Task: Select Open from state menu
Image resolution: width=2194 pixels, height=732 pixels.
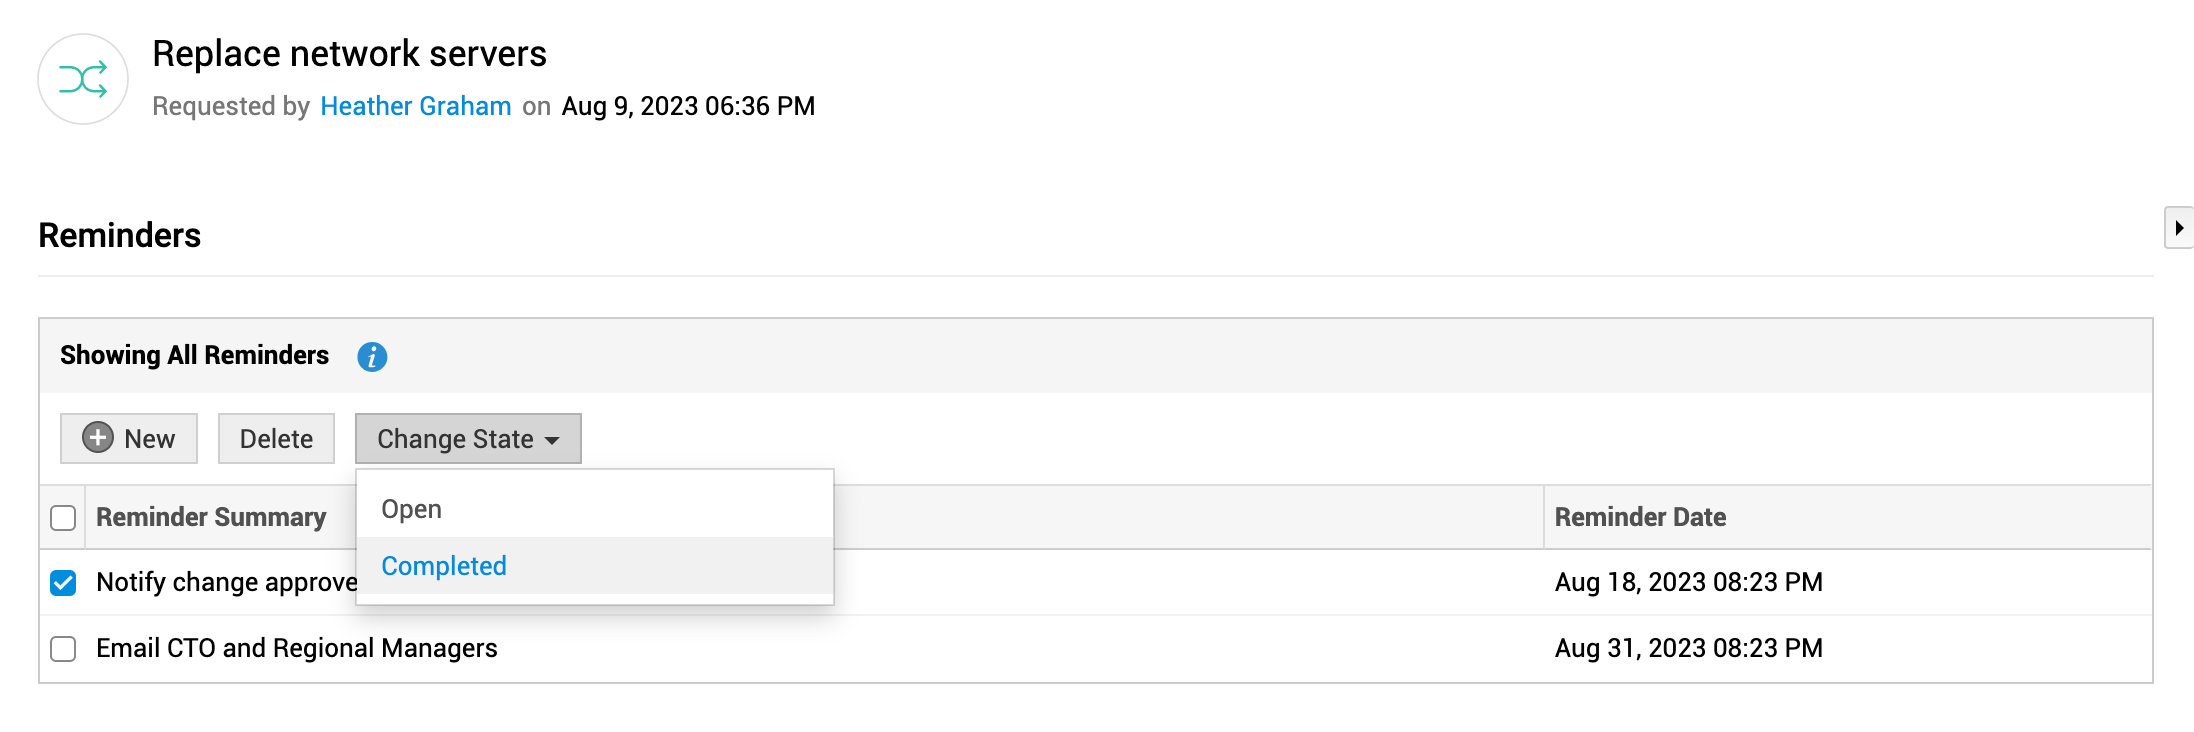Action: click(x=412, y=509)
